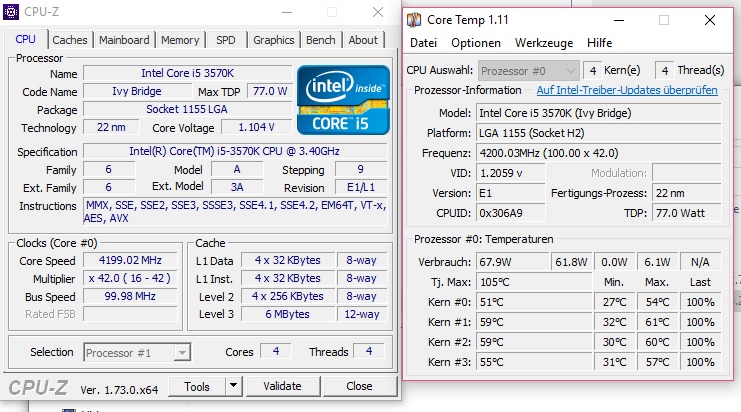Open the SPD tab in CPU-Z
The height and width of the screenshot is (412, 741).
pyautogui.click(x=226, y=40)
